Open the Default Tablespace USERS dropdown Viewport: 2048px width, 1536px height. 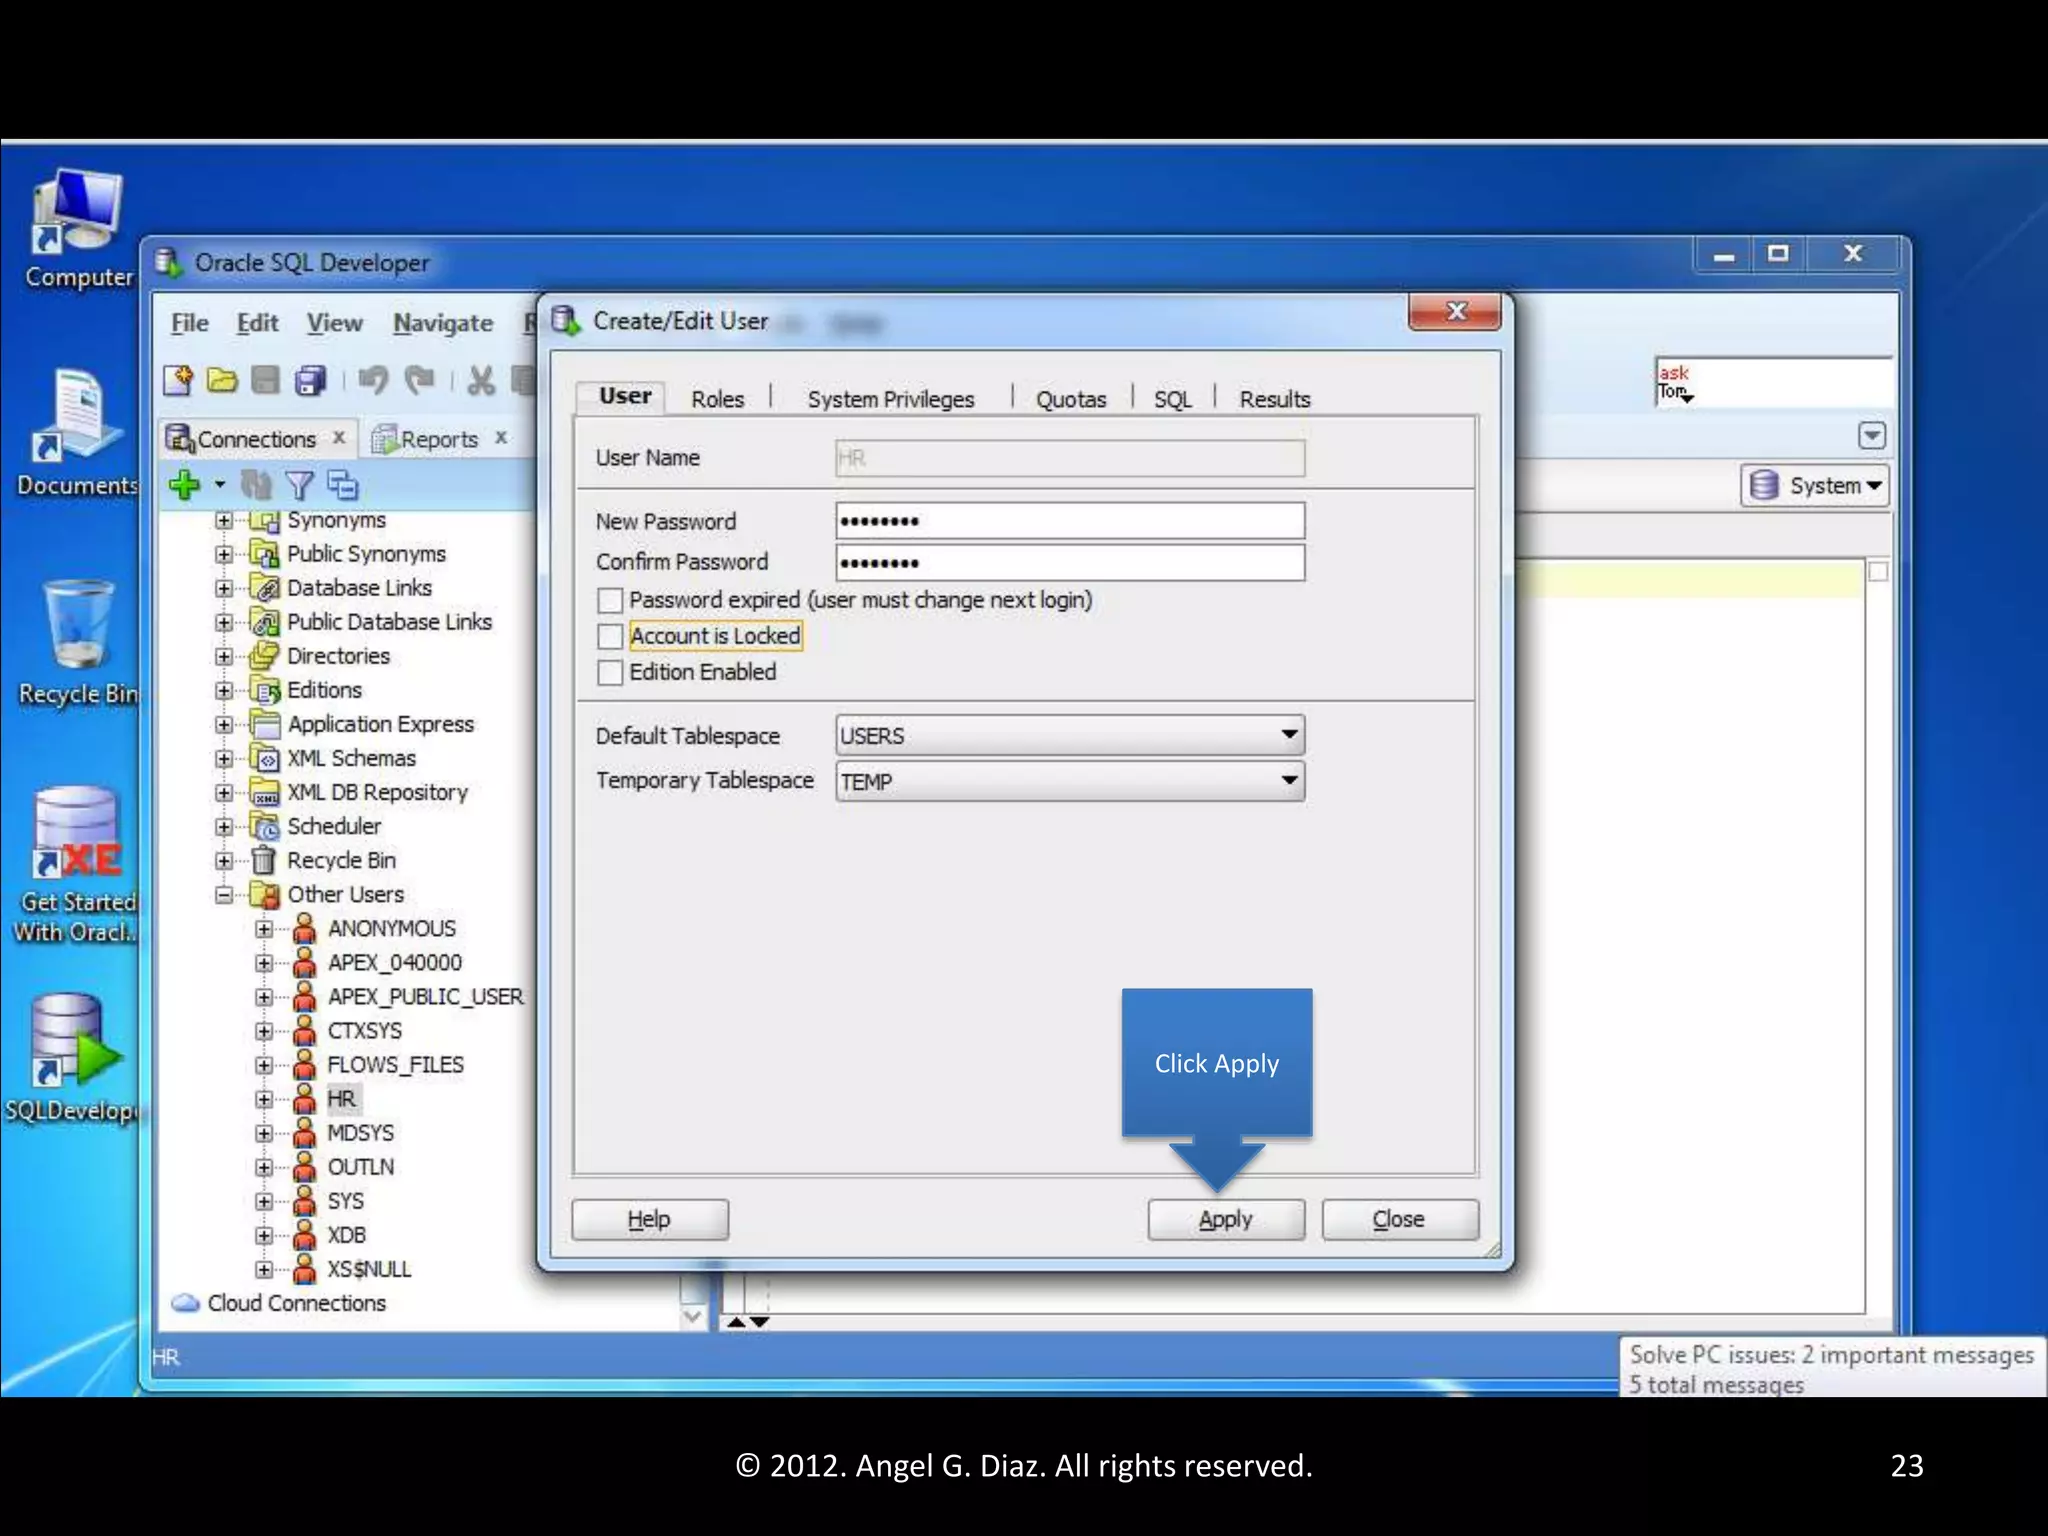(x=1289, y=735)
